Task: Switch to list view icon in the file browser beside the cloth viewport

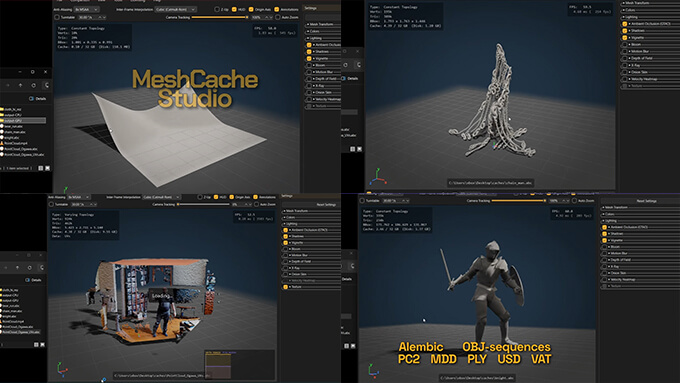Action: [x=40, y=168]
